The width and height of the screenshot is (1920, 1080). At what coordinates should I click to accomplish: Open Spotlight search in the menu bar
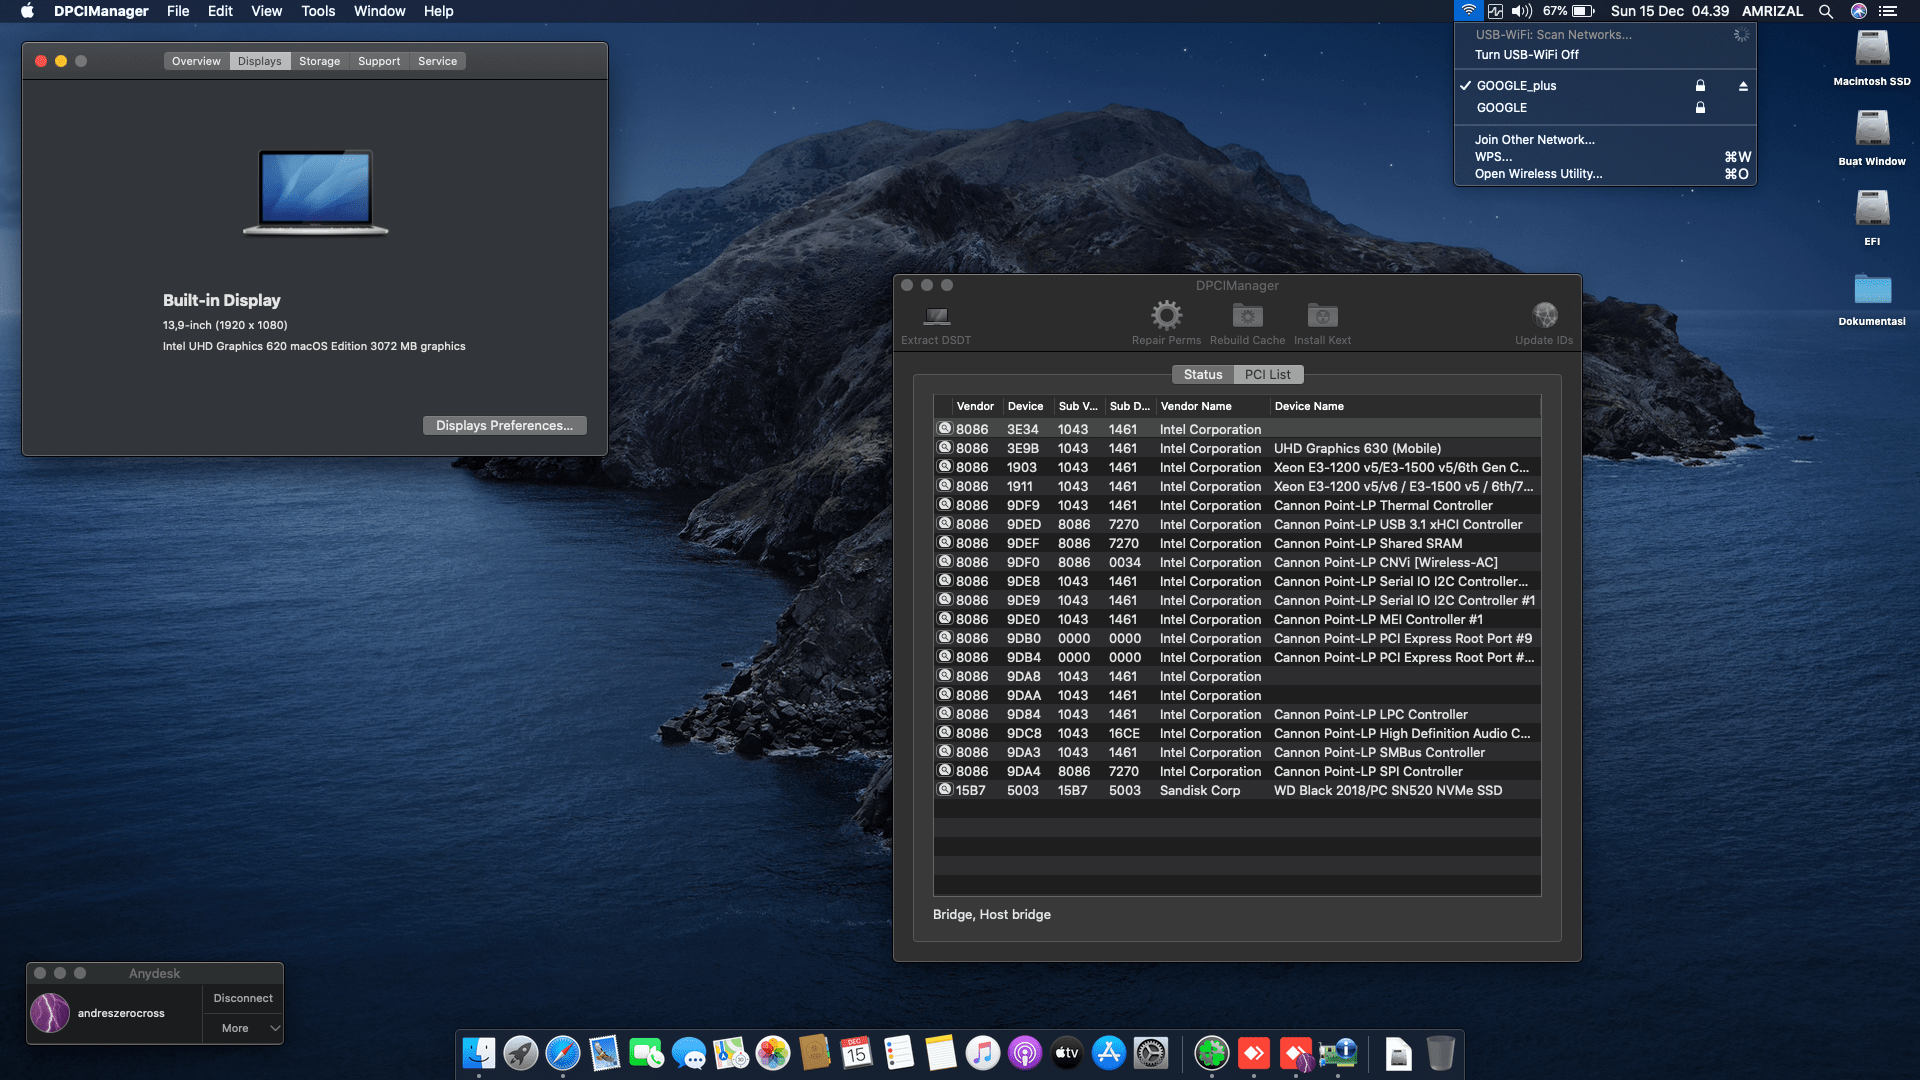1826,11
